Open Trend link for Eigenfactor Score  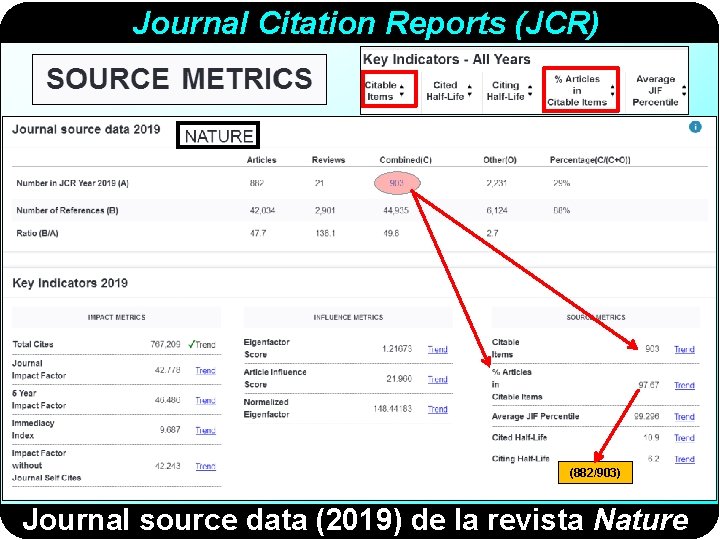(x=438, y=349)
